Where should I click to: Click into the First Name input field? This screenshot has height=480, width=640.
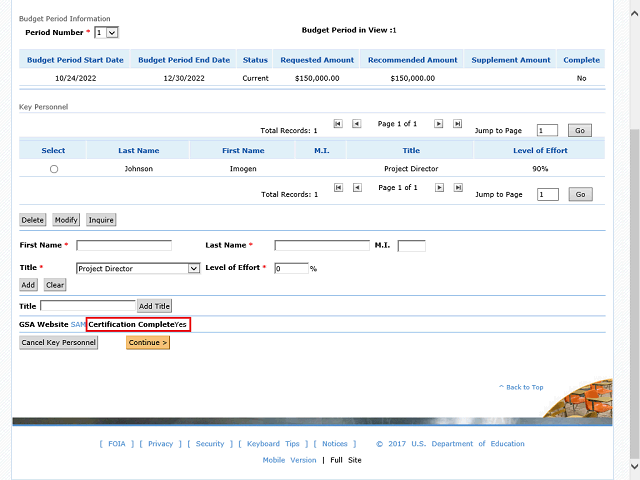click(124, 245)
